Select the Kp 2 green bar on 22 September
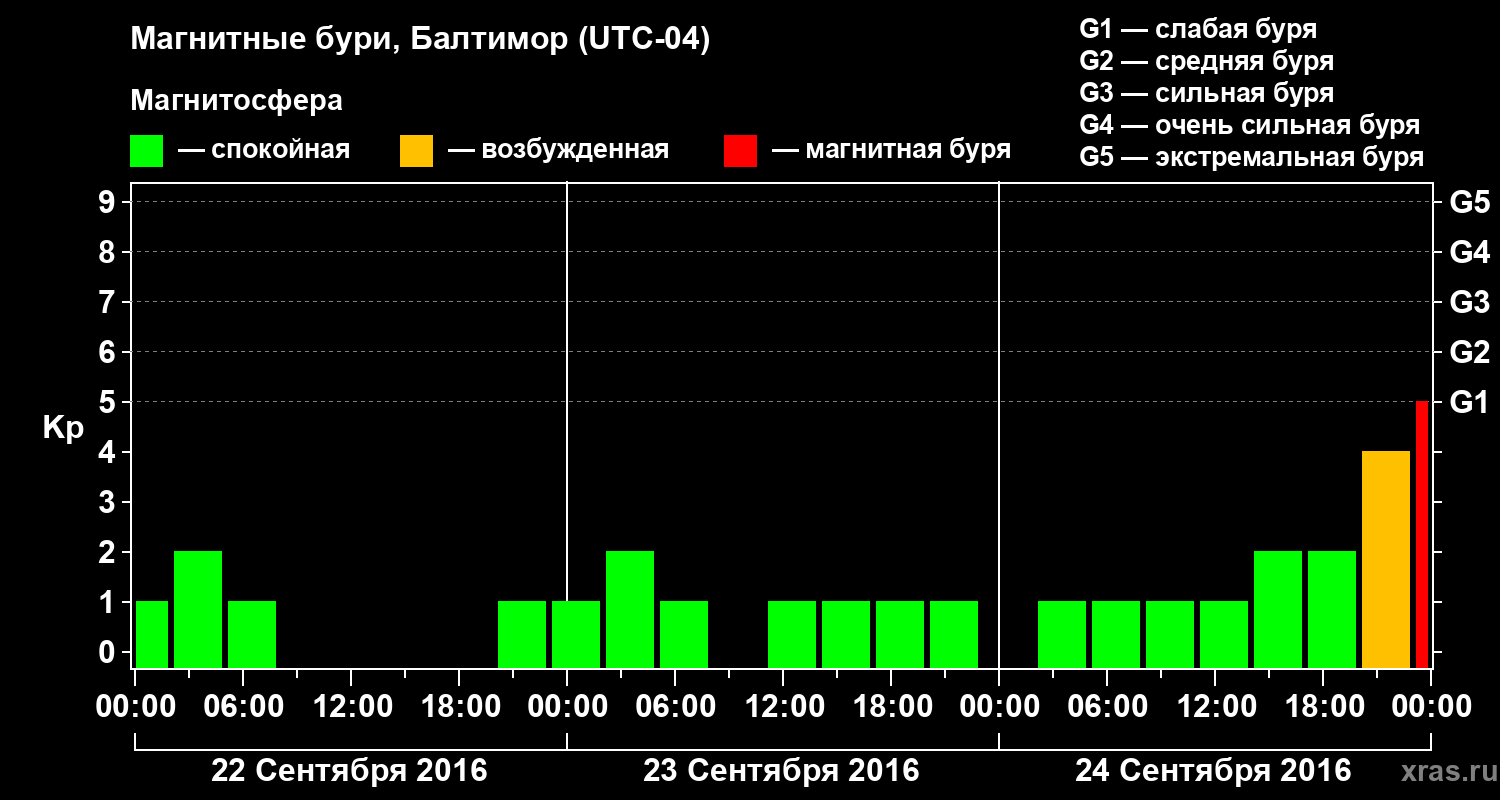Viewport: 1500px width, 800px height. coord(198,609)
